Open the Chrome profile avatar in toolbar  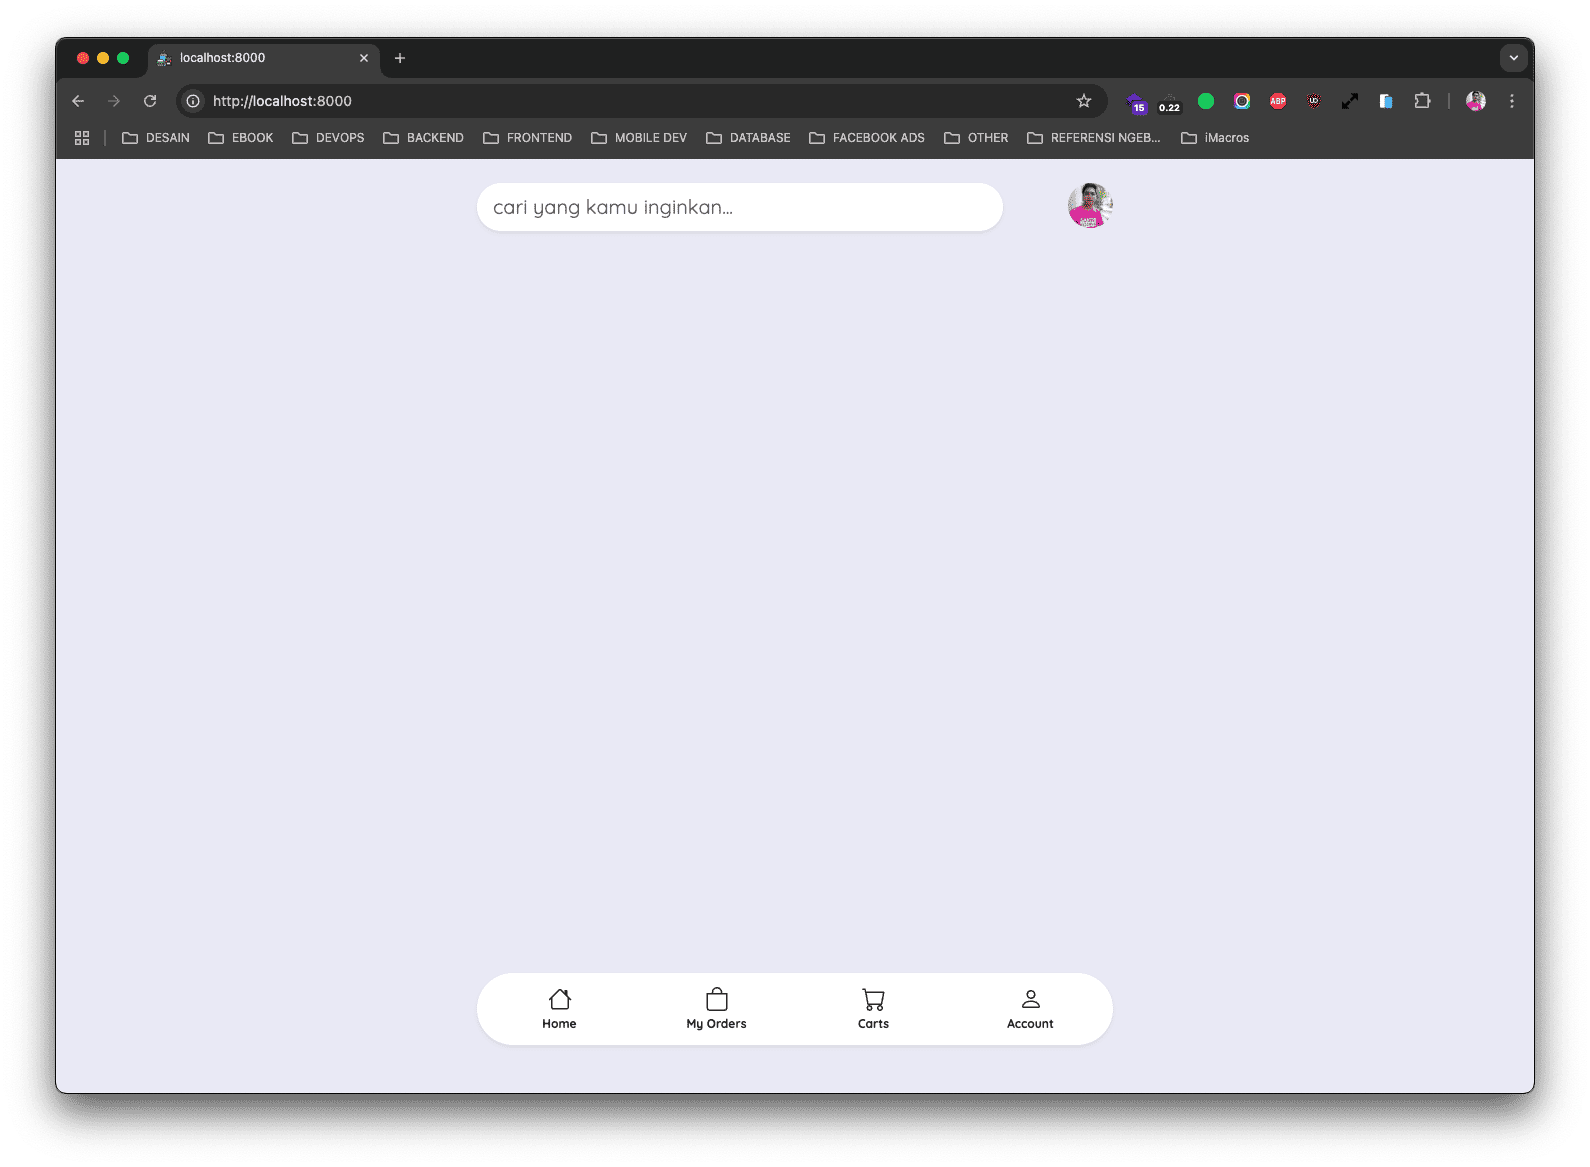(1475, 101)
